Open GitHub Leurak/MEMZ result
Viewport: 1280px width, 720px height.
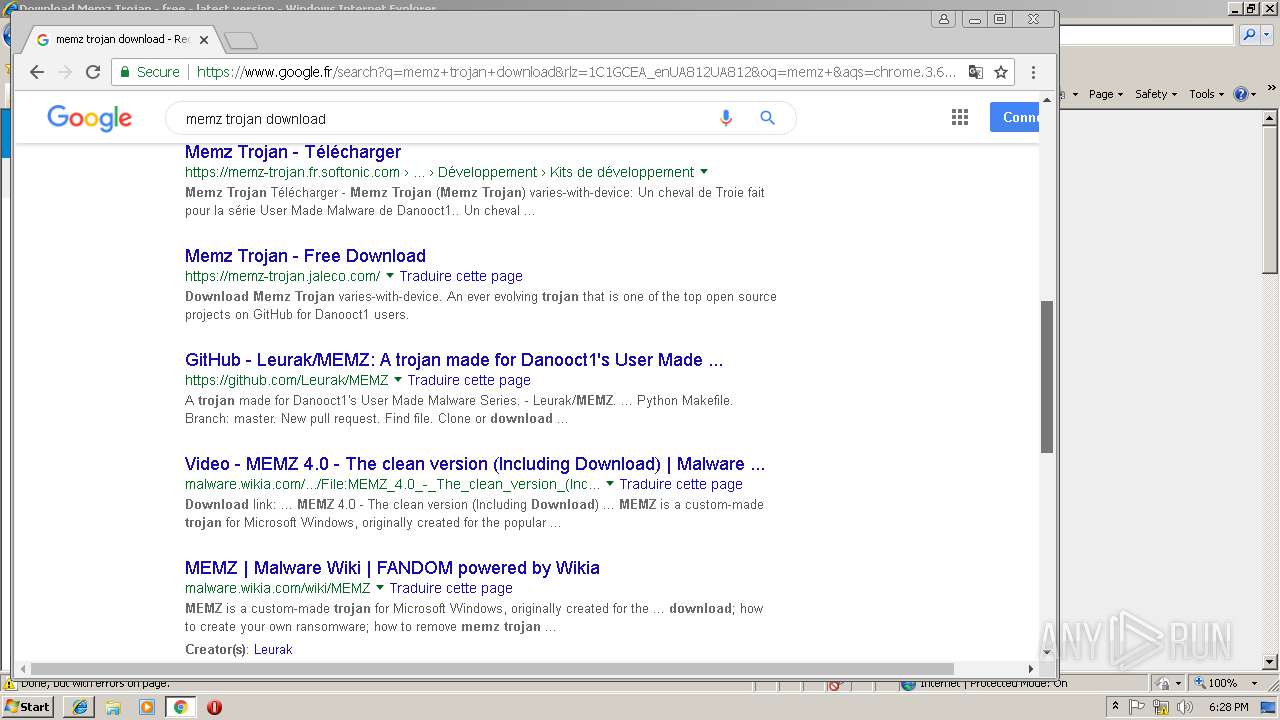click(x=454, y=360)
